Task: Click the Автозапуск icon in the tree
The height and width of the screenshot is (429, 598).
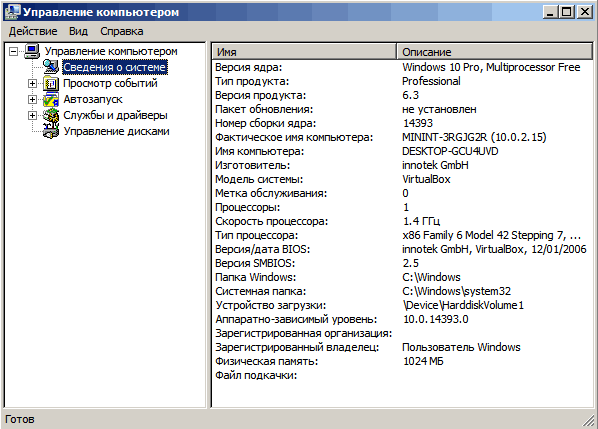Action: (51, 99)
